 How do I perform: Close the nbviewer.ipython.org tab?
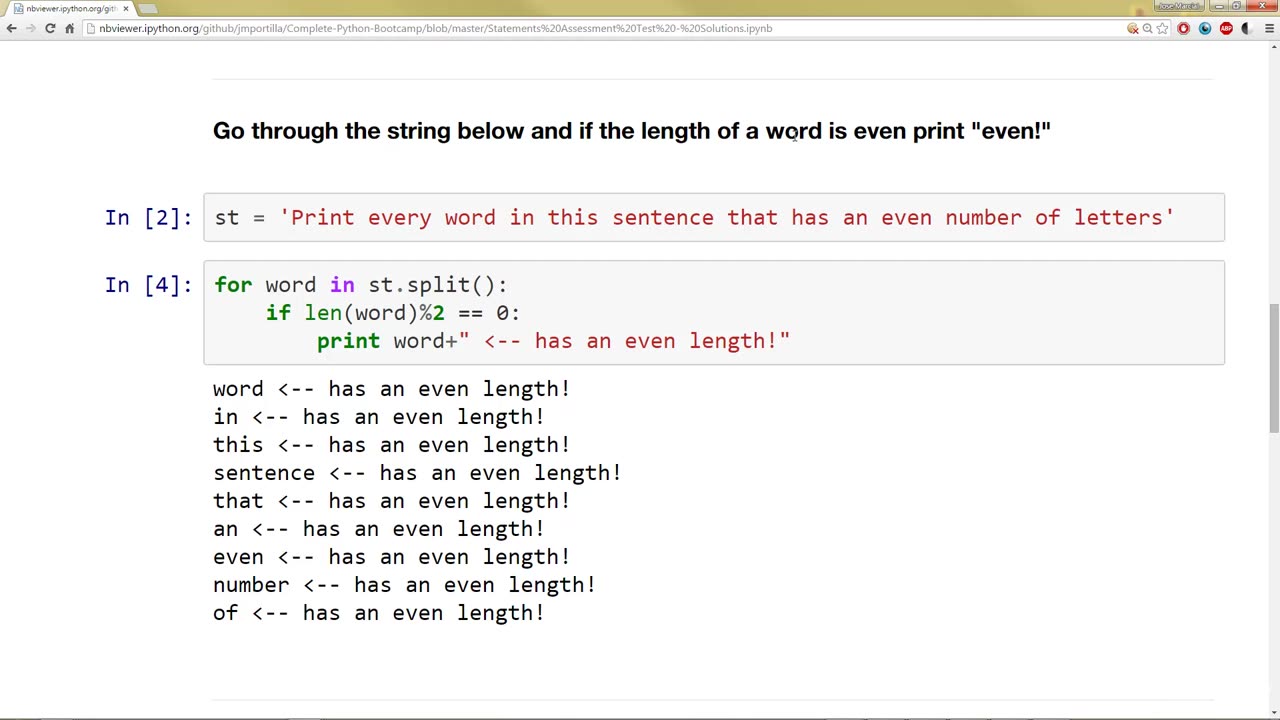pos(126,8)
